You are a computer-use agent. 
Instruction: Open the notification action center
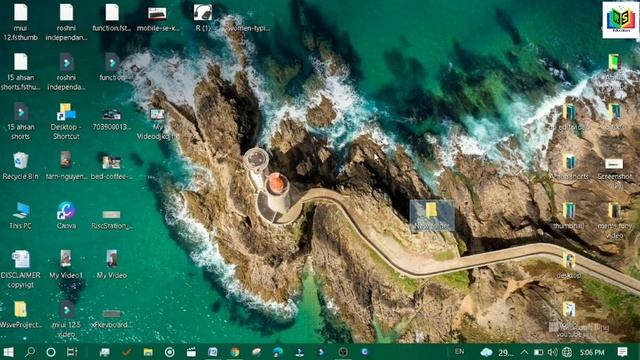click(x=622, y=352)
